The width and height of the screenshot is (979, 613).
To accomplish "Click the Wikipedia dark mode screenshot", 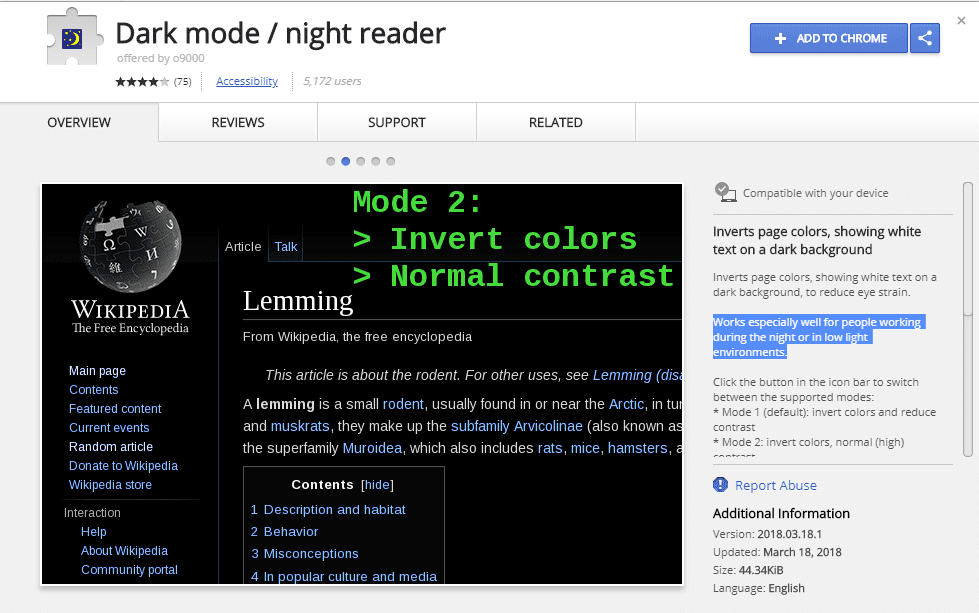I will tap(362, 384).
